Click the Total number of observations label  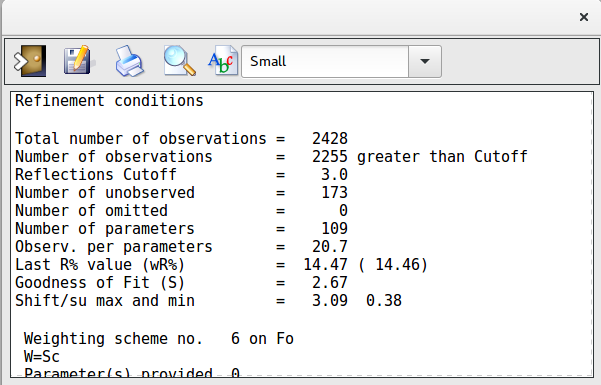[141, 138]
